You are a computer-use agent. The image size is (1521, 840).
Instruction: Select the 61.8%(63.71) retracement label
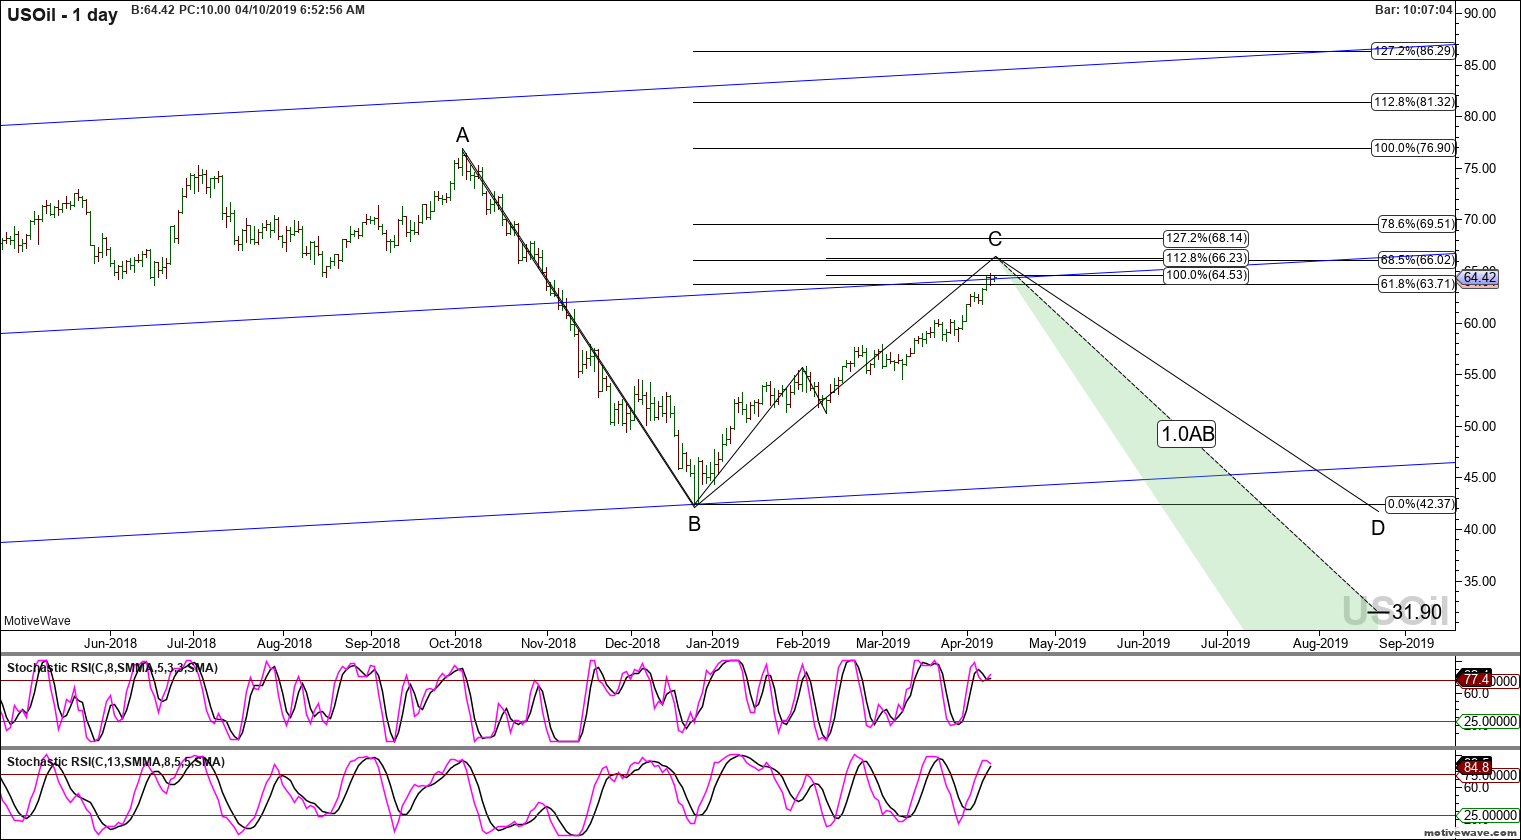coord(1416,284)
